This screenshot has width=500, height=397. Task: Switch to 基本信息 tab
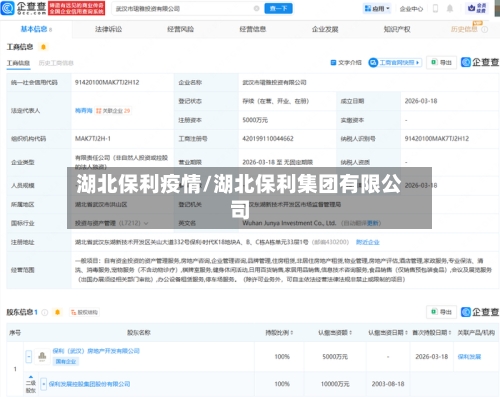point(36,29)
